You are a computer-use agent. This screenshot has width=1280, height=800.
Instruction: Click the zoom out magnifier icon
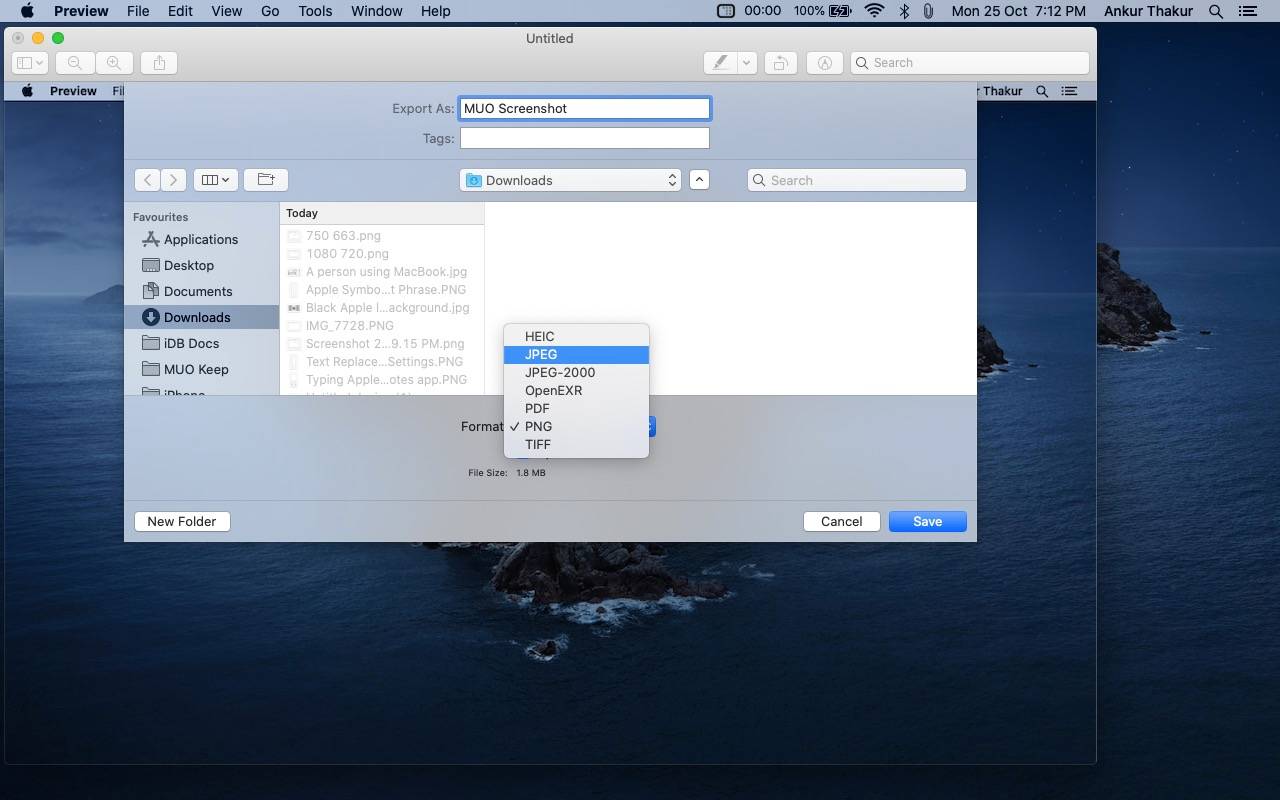pos(75,62)
